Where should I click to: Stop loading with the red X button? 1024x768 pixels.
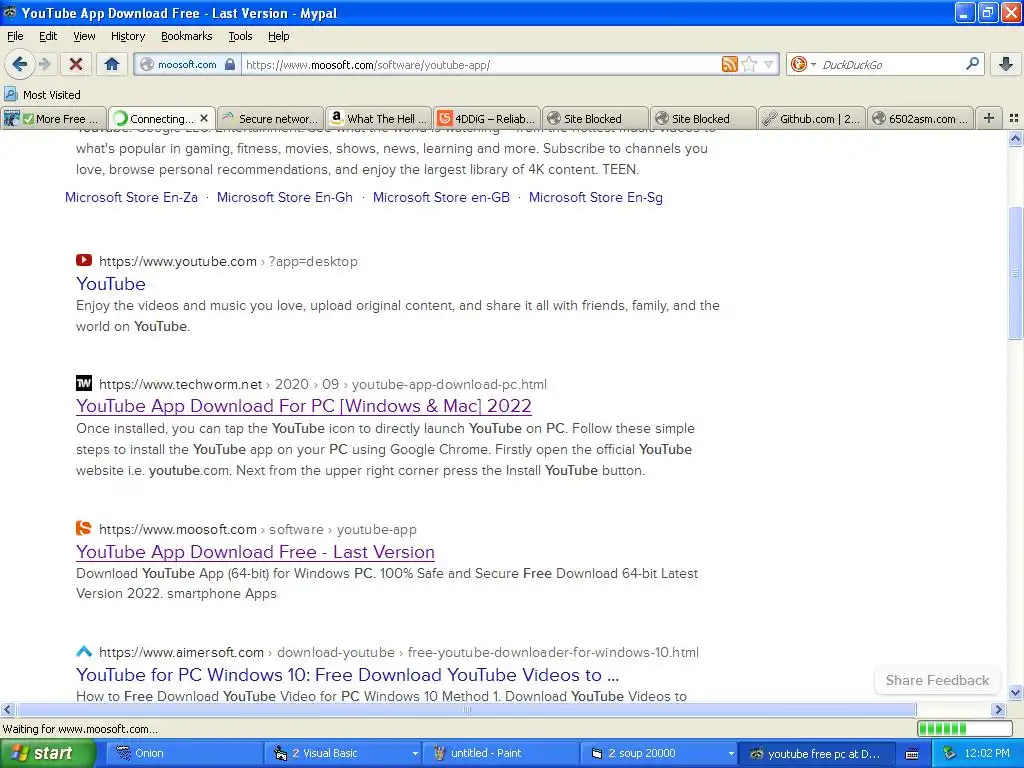(x=76, y=64)
